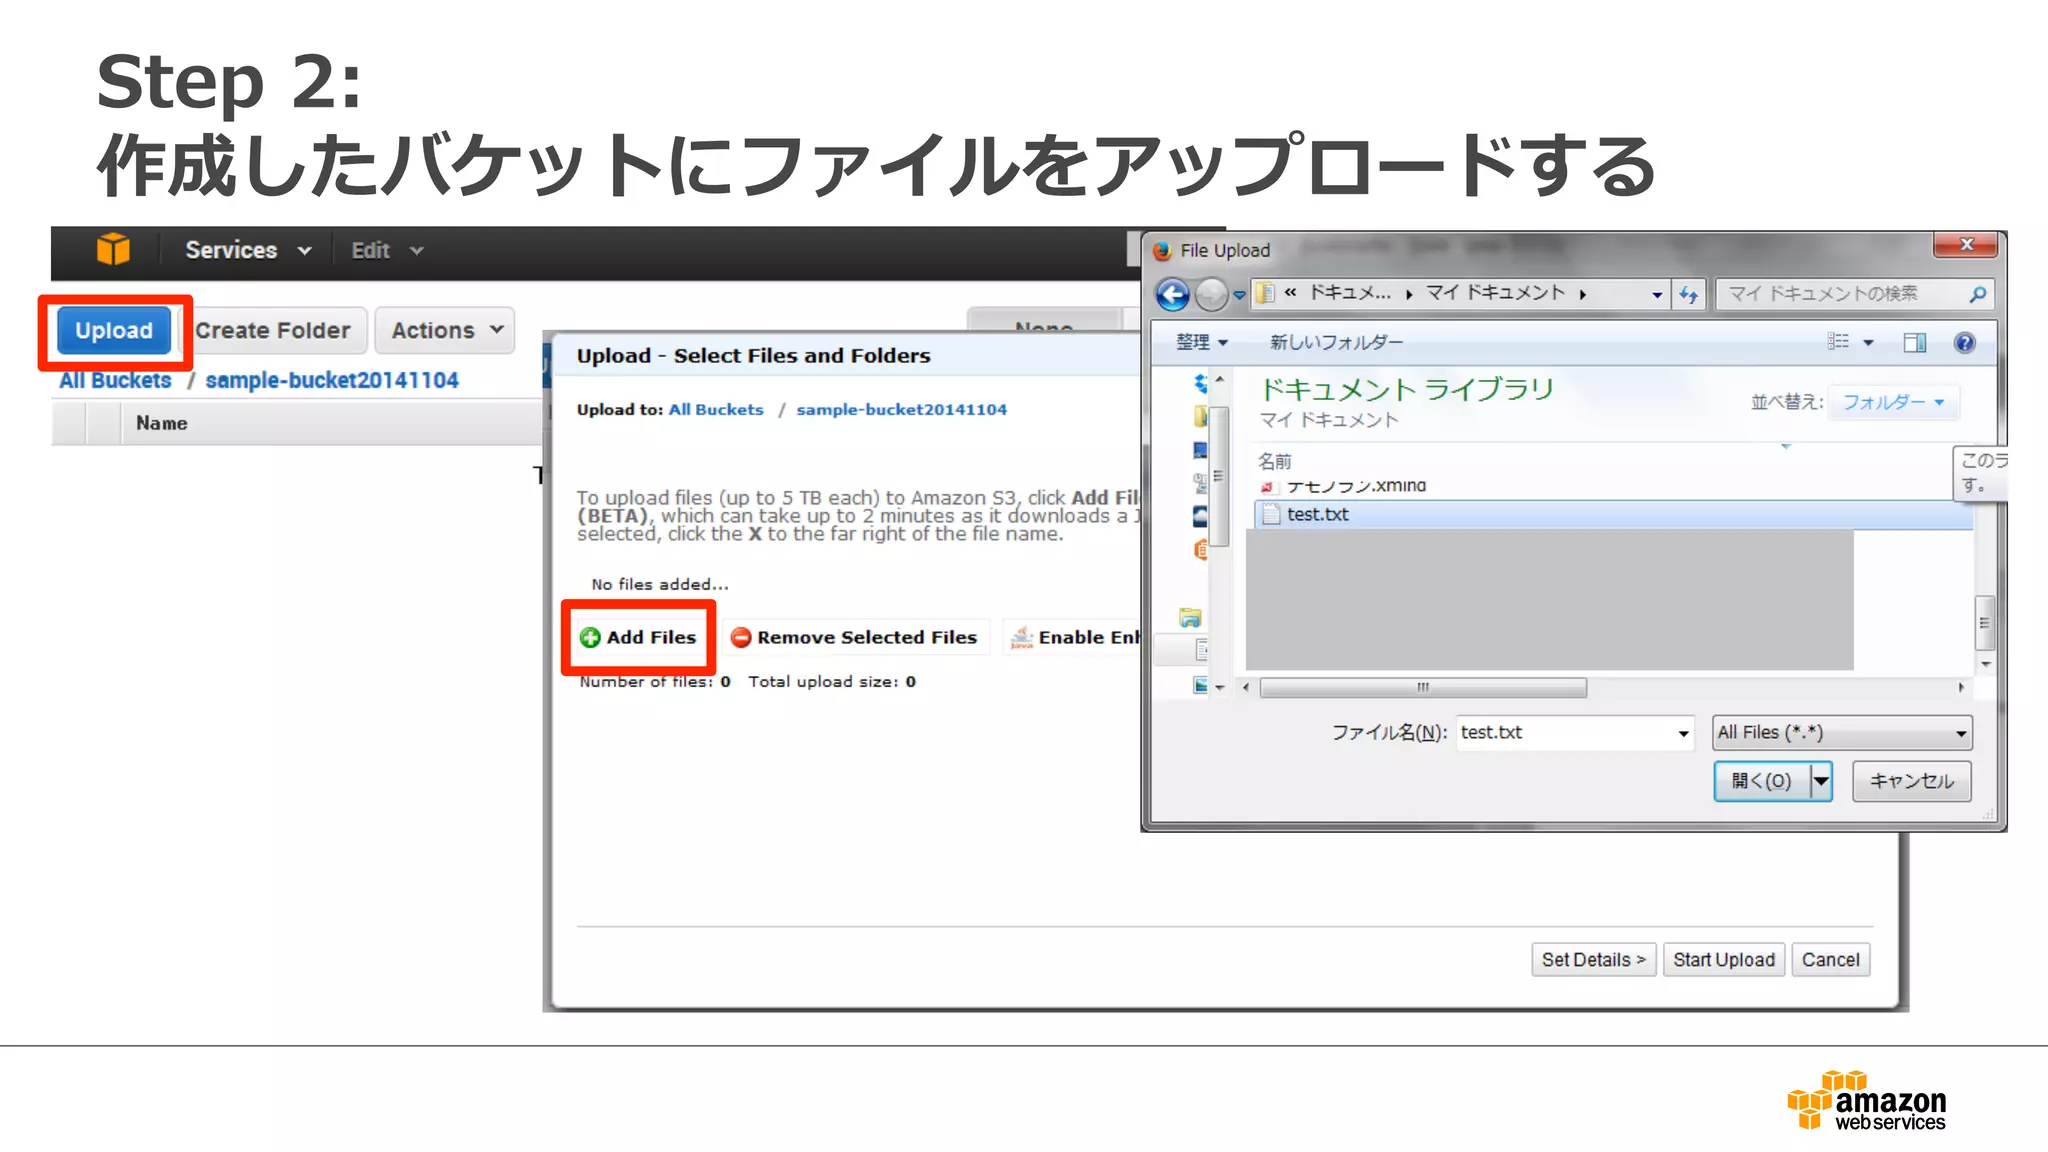Click the Enable Enhanced Uploader Java button

pyautogui.click(x=1074, y=637)
